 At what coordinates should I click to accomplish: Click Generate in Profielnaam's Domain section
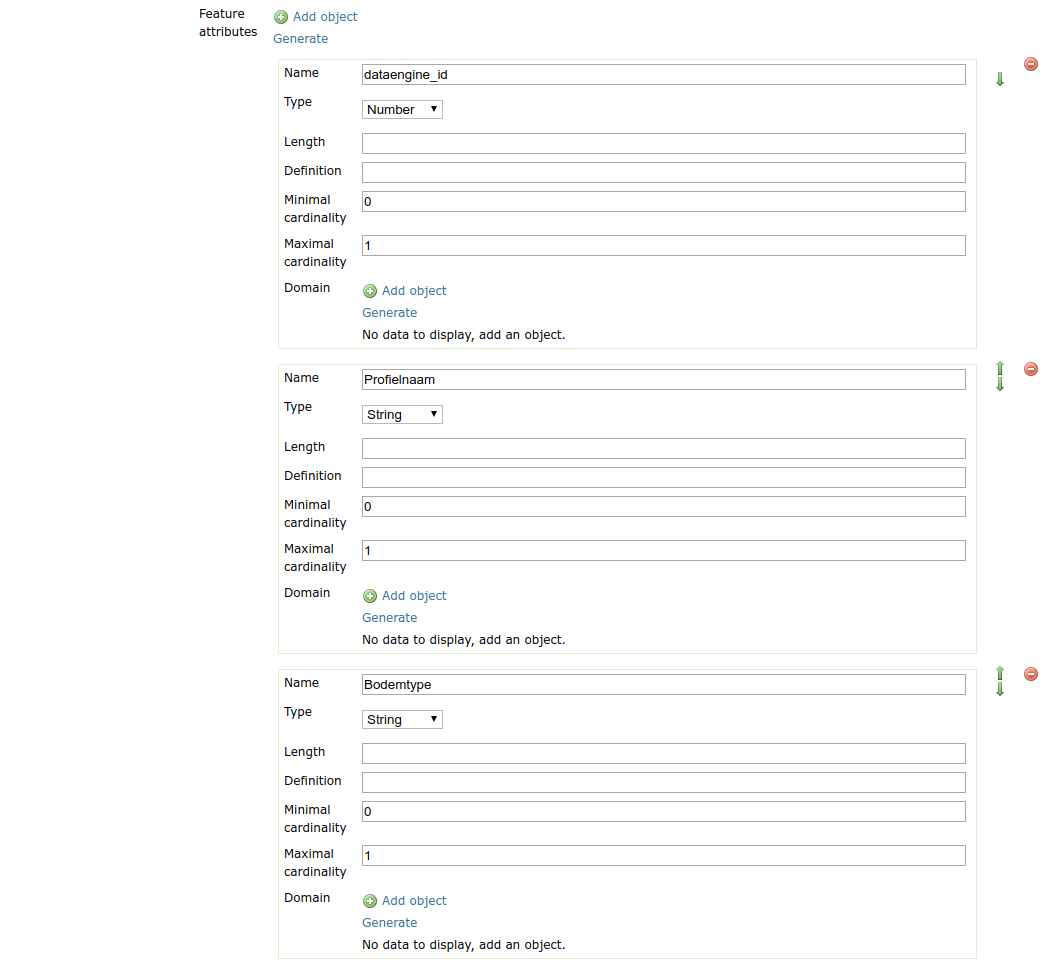pyautogui.click(x=389, y=618)
